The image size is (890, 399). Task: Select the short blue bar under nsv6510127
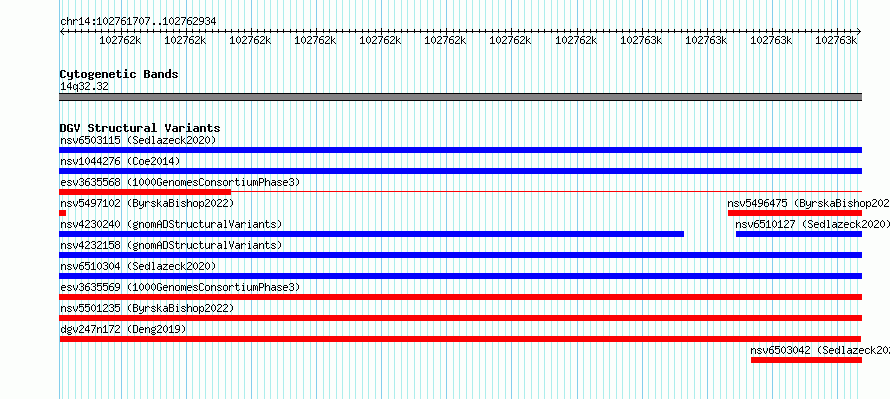coord(799,234)
